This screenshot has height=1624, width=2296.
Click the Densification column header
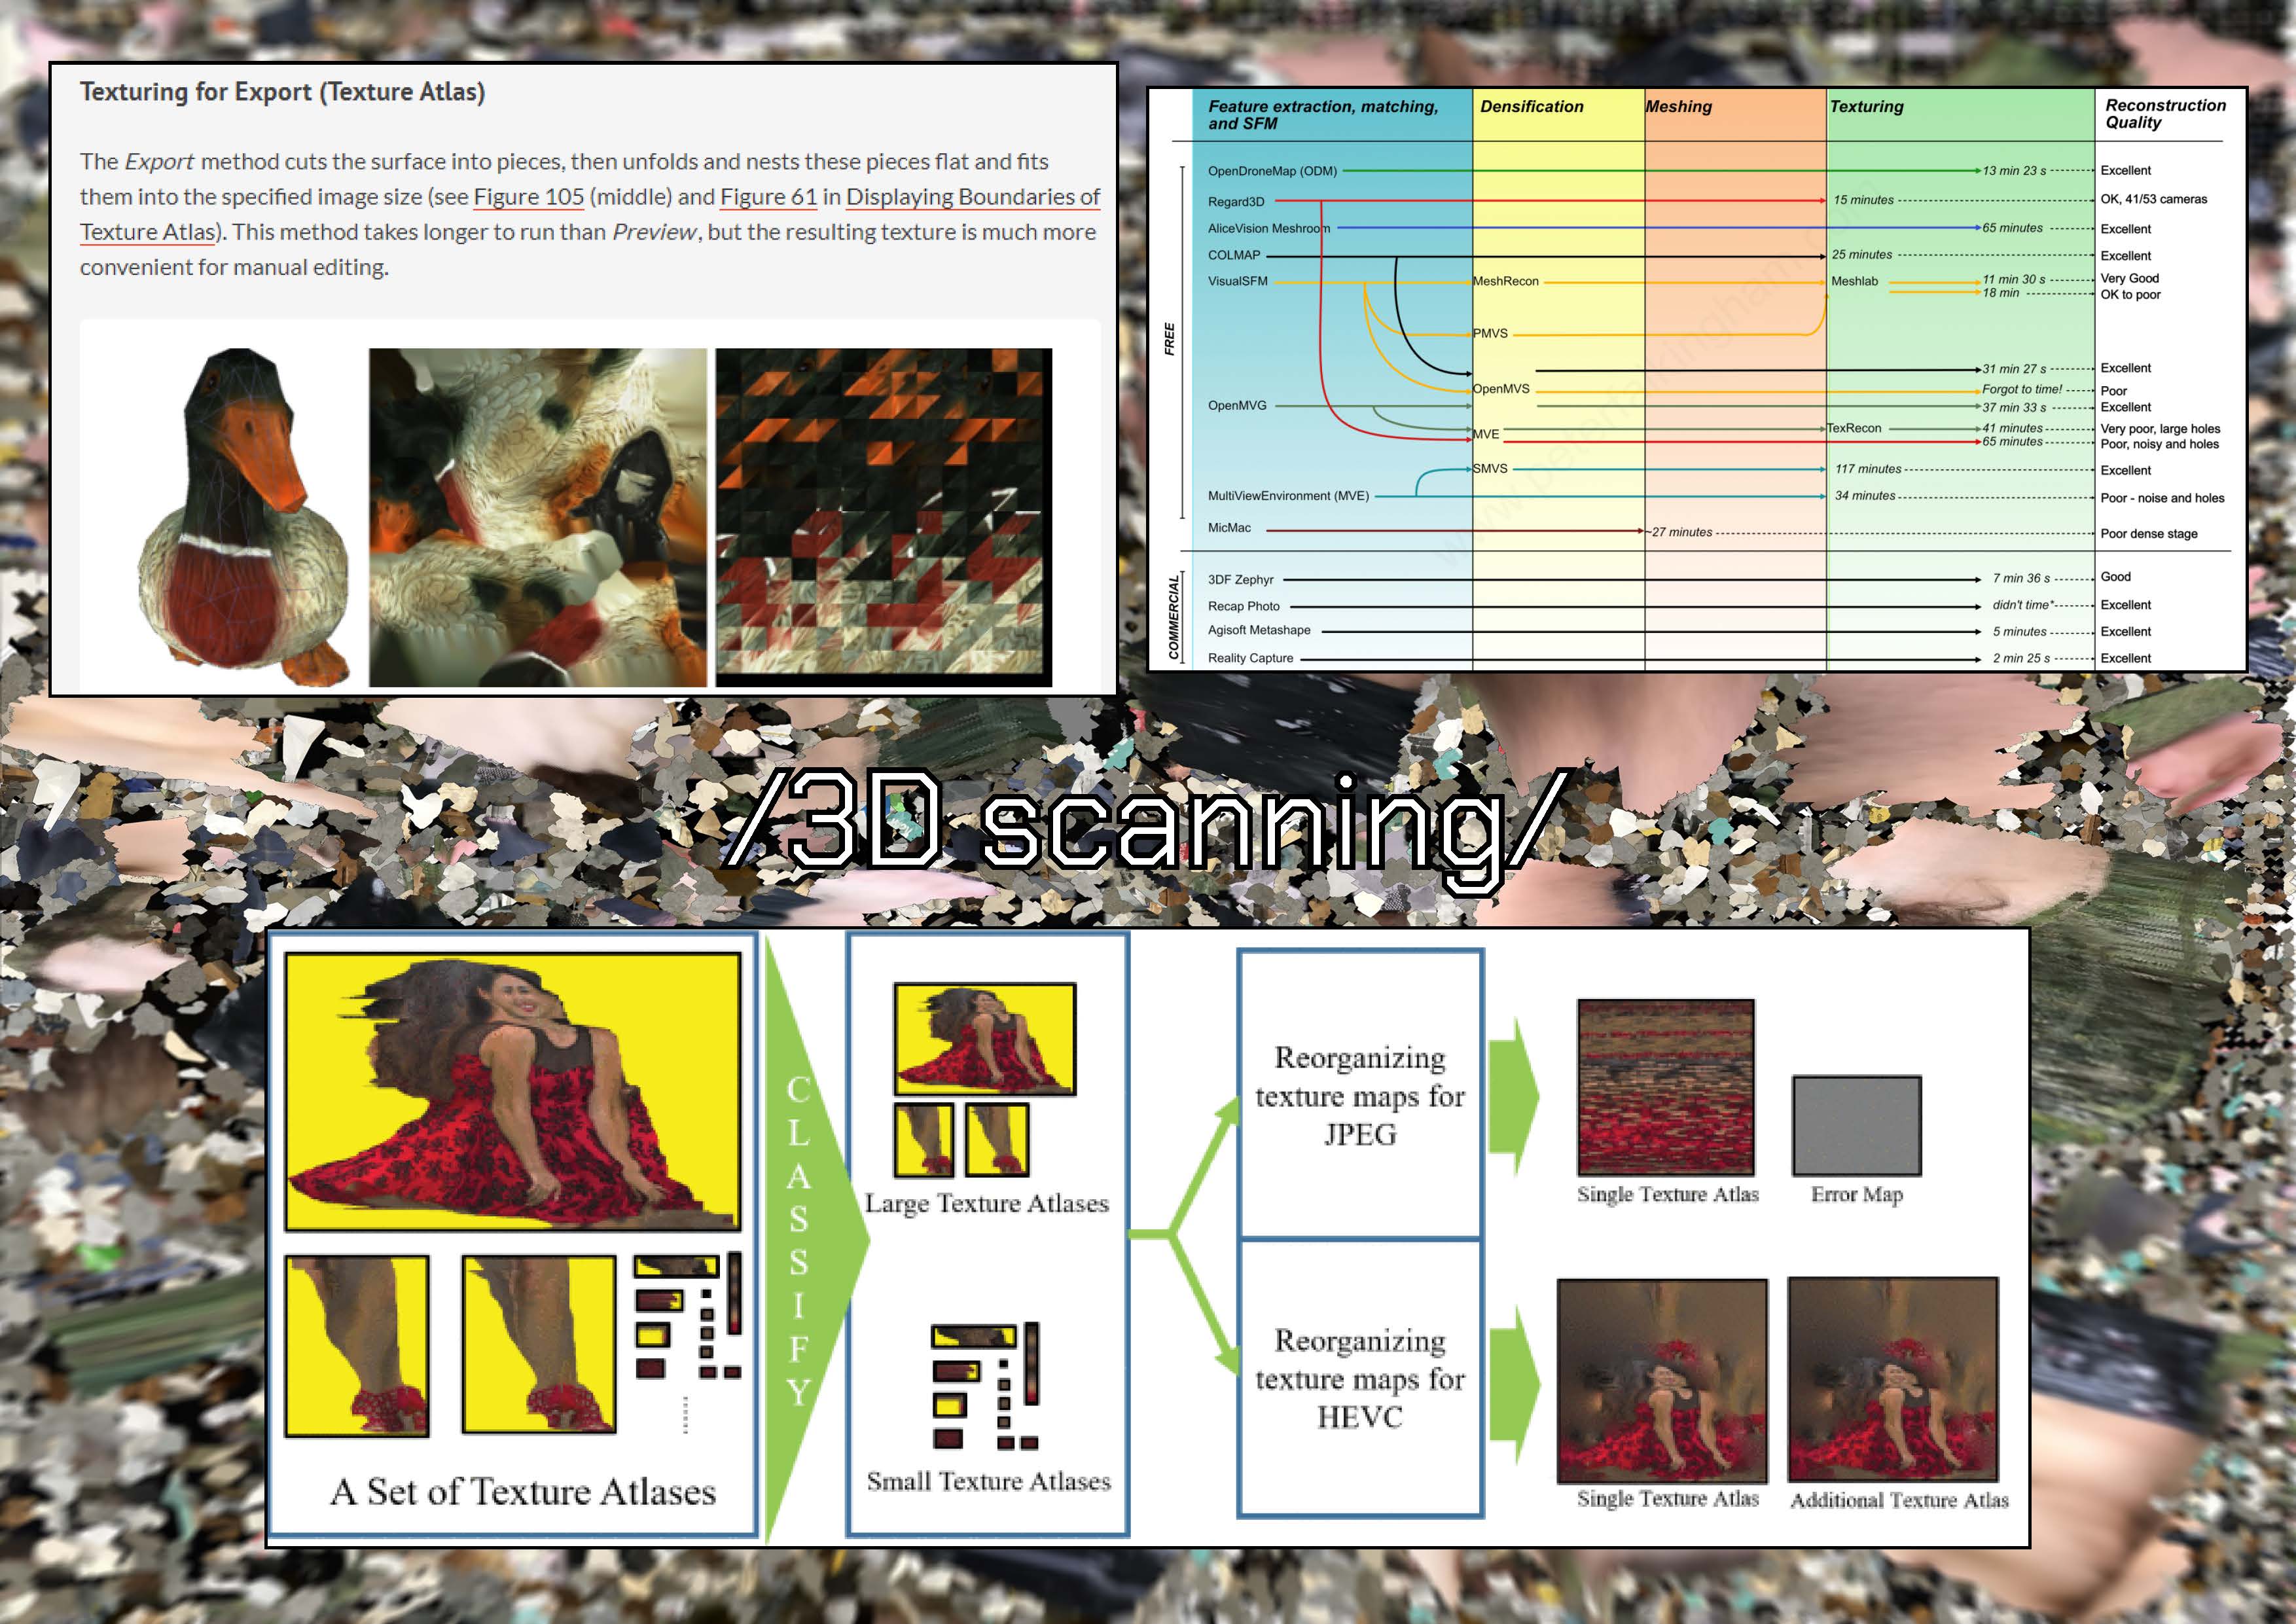[x=1531, y=107]
